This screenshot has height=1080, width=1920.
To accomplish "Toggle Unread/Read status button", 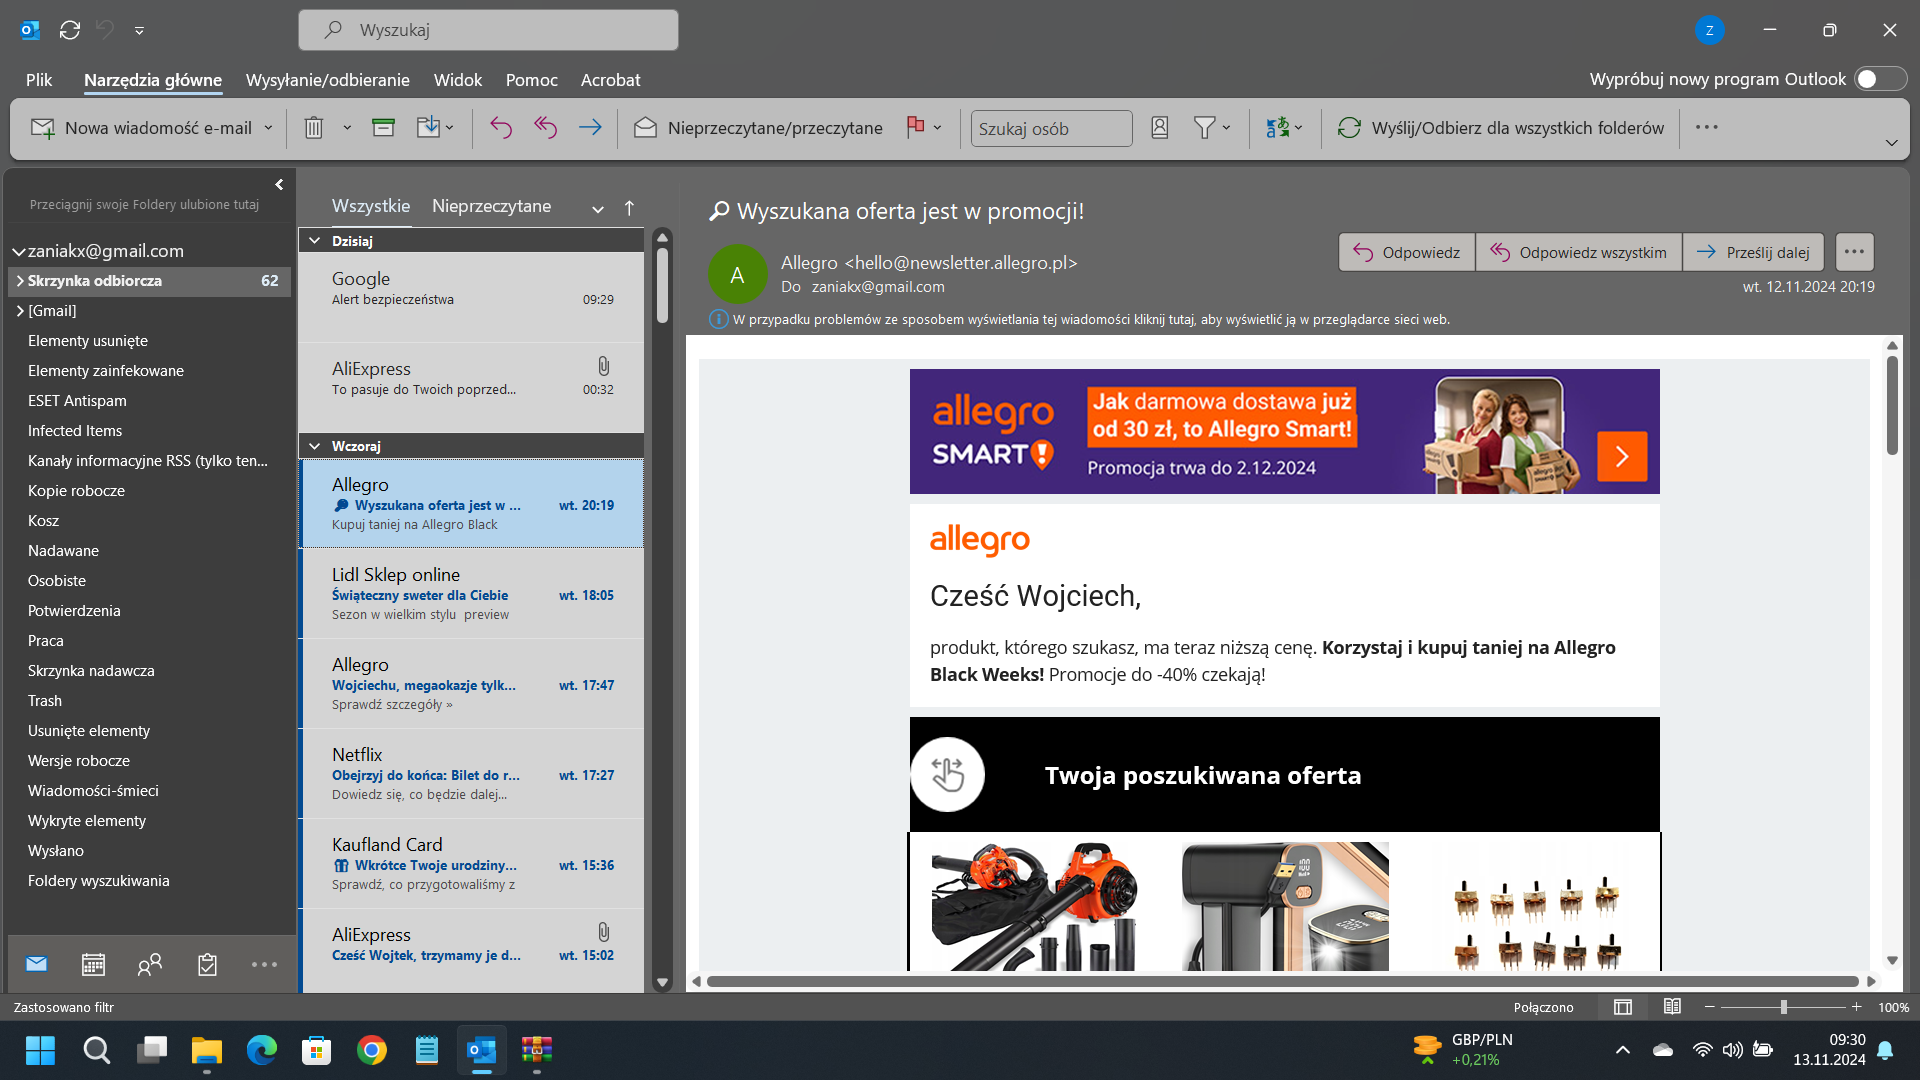I will coord(759,128).
